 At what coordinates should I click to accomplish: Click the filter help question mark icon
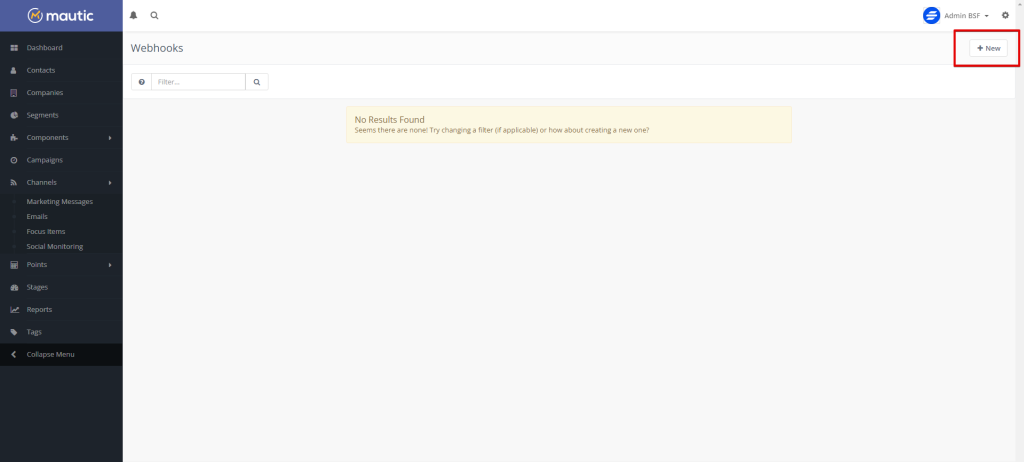point(141,82)
